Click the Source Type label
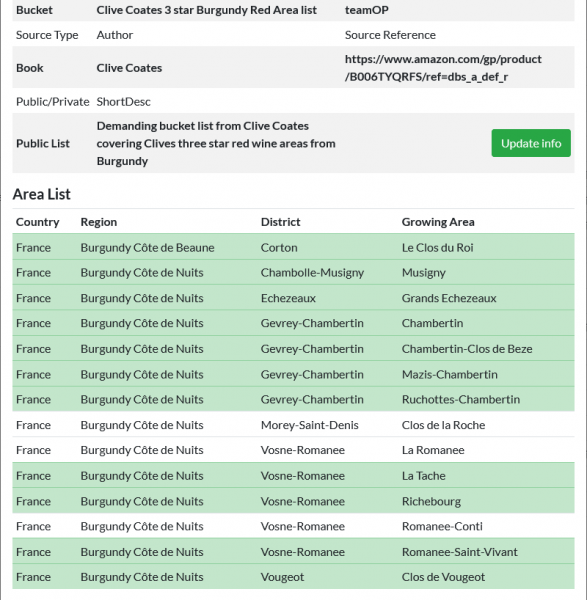 (x=47, y=35)
